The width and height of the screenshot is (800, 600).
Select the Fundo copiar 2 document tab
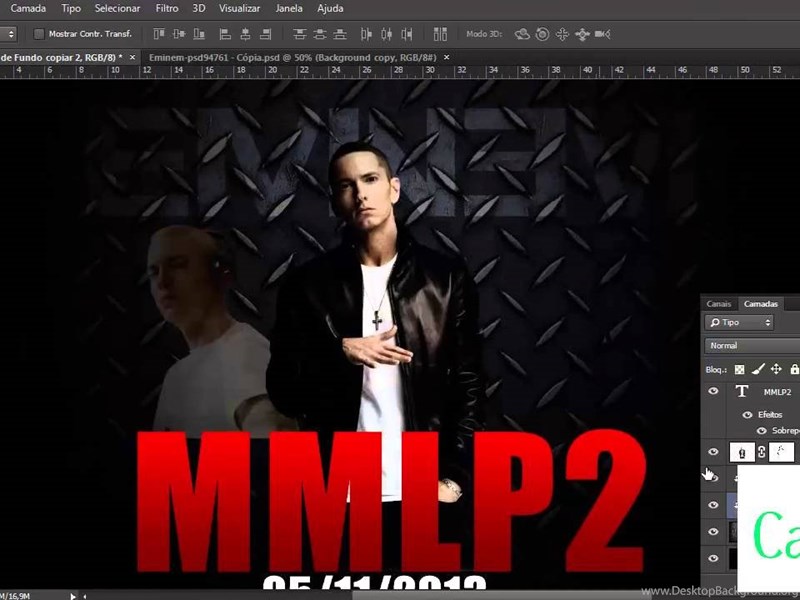[x=61, y=58]
